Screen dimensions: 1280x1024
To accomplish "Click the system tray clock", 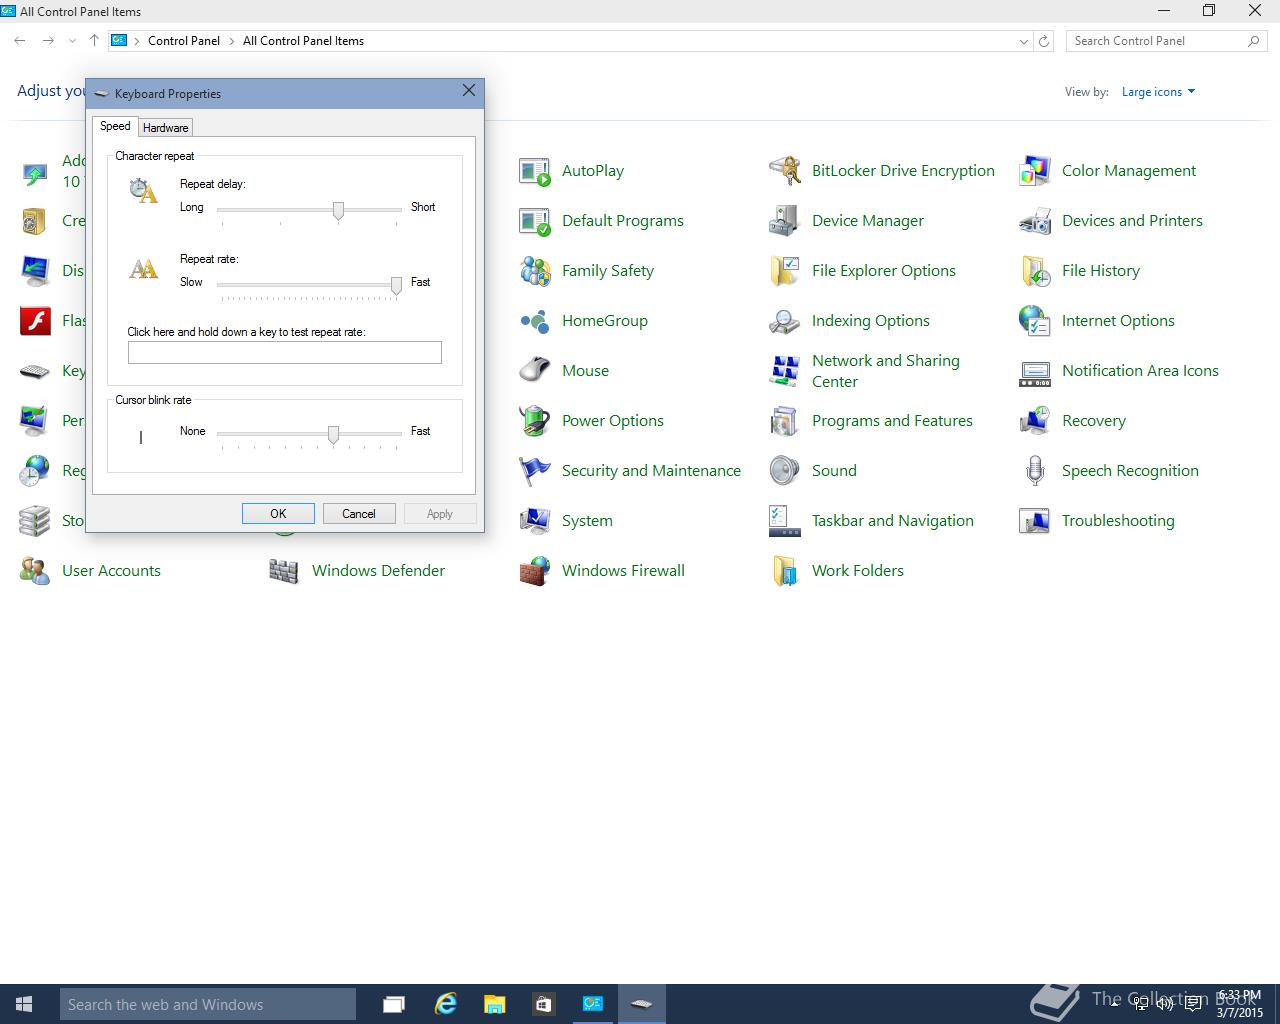I will coord(1240,1004).
